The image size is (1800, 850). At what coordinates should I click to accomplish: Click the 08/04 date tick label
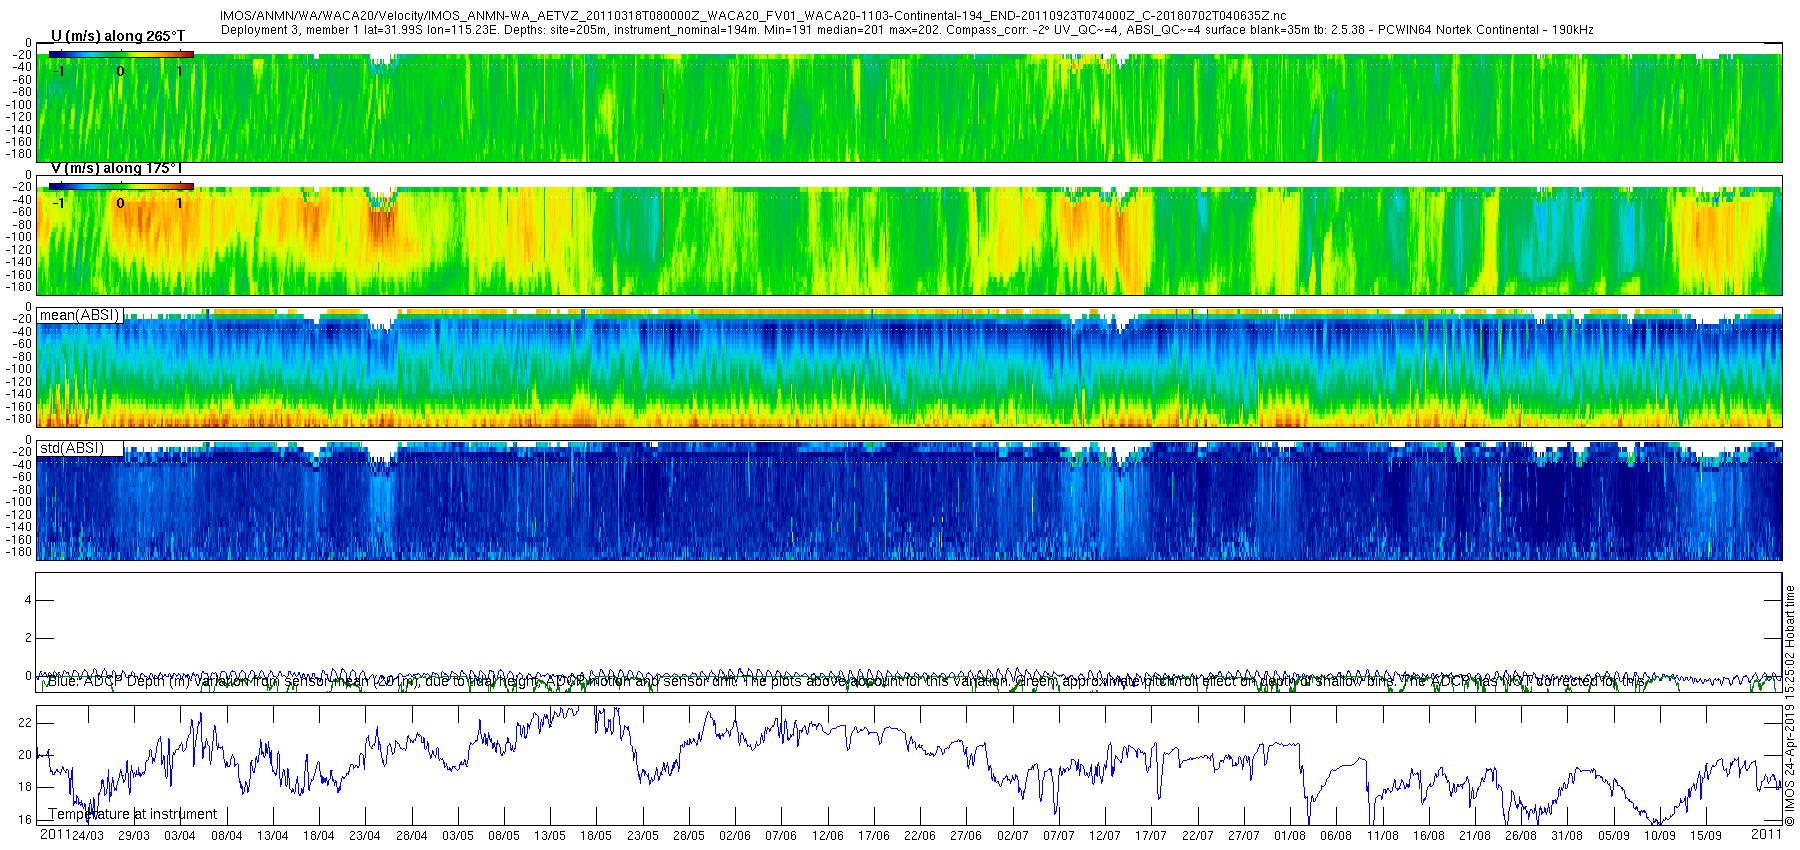pos(227,836)
